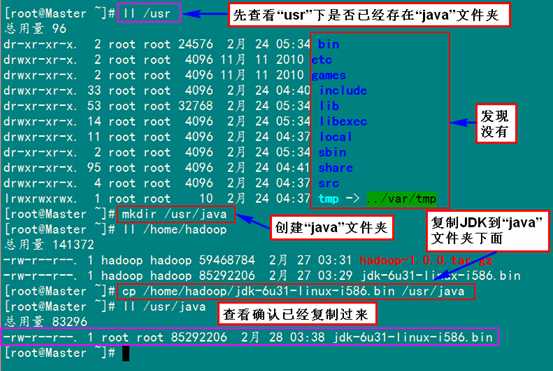This screenshot has height=371, width=553.
Task: Select the '总用量 96' total line
Action: [36, 29]
